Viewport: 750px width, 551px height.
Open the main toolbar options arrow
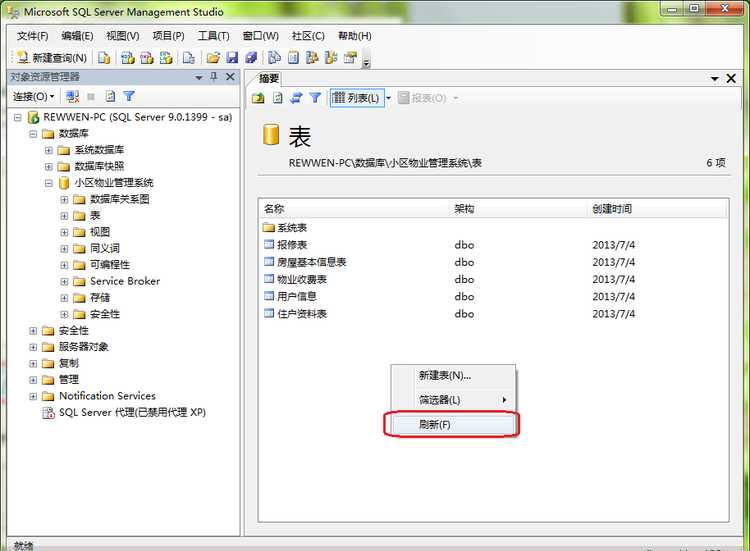(x=366, y=62)
